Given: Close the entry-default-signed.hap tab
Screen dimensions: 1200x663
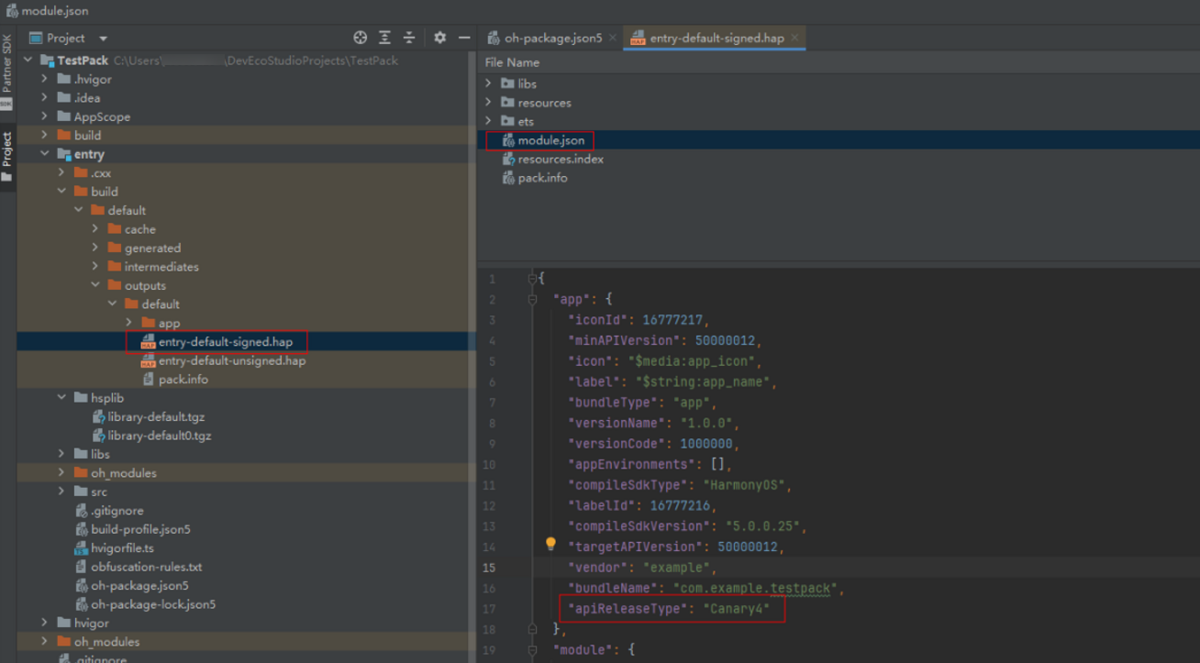Looking at the screenshot, I should coord(795,38).
